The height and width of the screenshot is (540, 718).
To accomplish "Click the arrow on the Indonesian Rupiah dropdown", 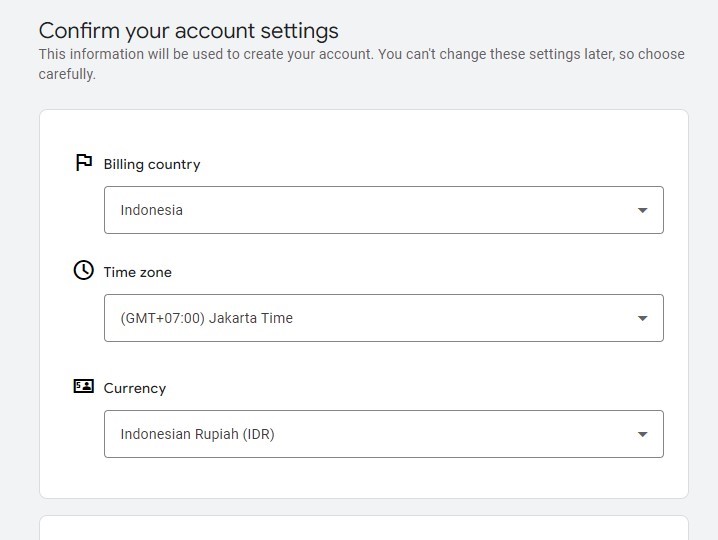I will coord(642,434).
